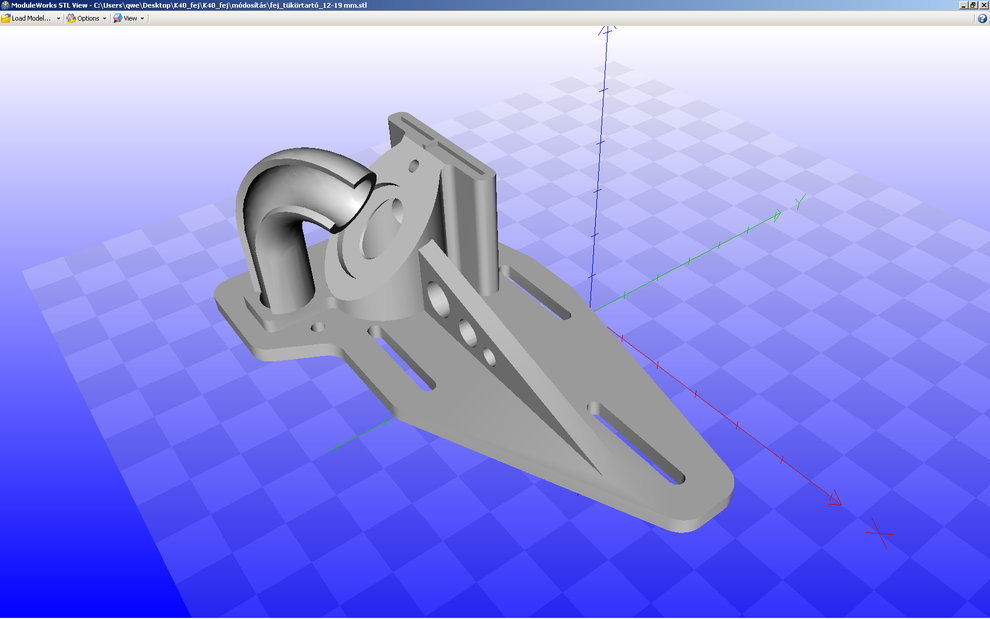Image resolution: width=990 pixels, height=619 pixels.
Task: Click the Load Model folder icon
Action: (6, 18)
